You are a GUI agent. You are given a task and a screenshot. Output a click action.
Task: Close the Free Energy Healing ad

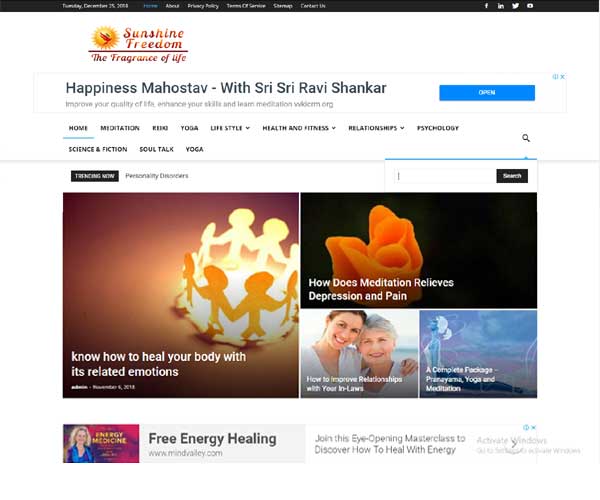point(533,427)
